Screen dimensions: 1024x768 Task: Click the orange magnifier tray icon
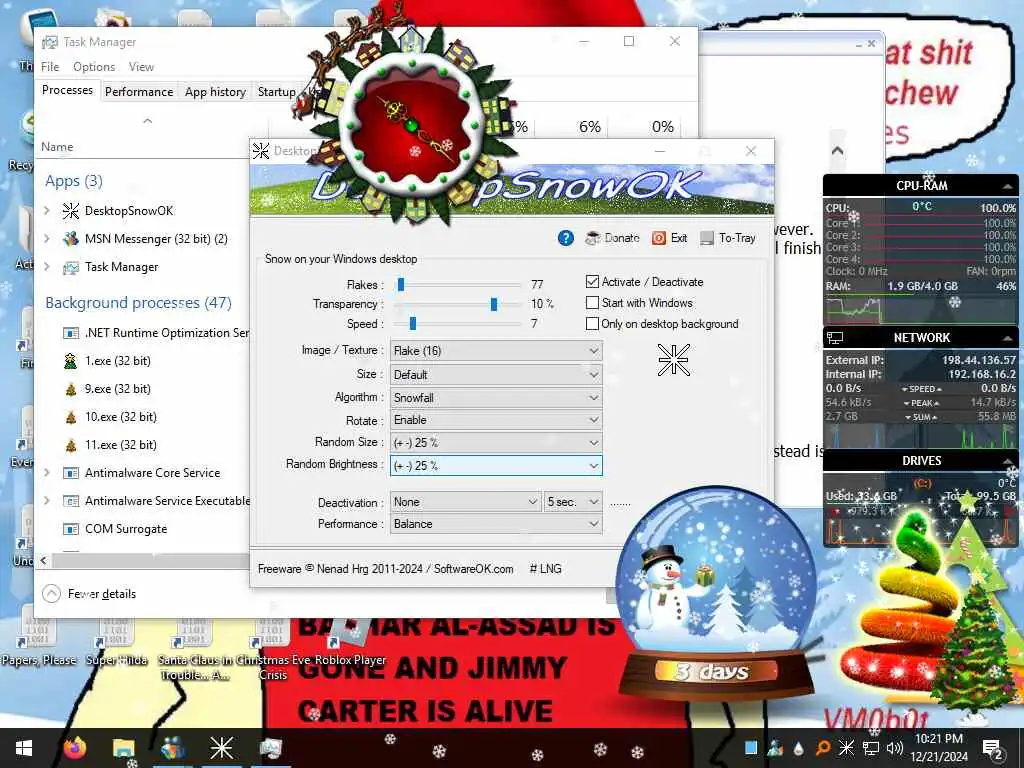823,748
